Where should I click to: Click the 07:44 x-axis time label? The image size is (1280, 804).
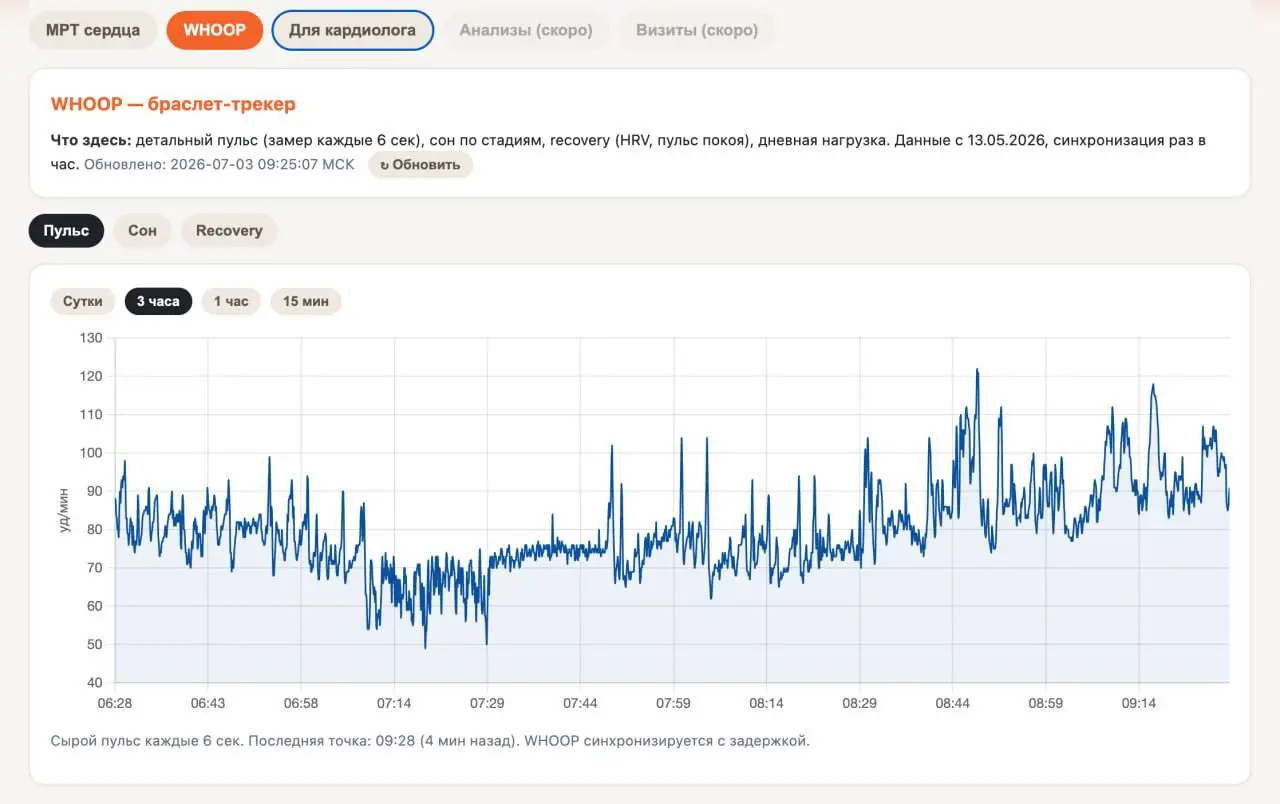click(580, 703)
